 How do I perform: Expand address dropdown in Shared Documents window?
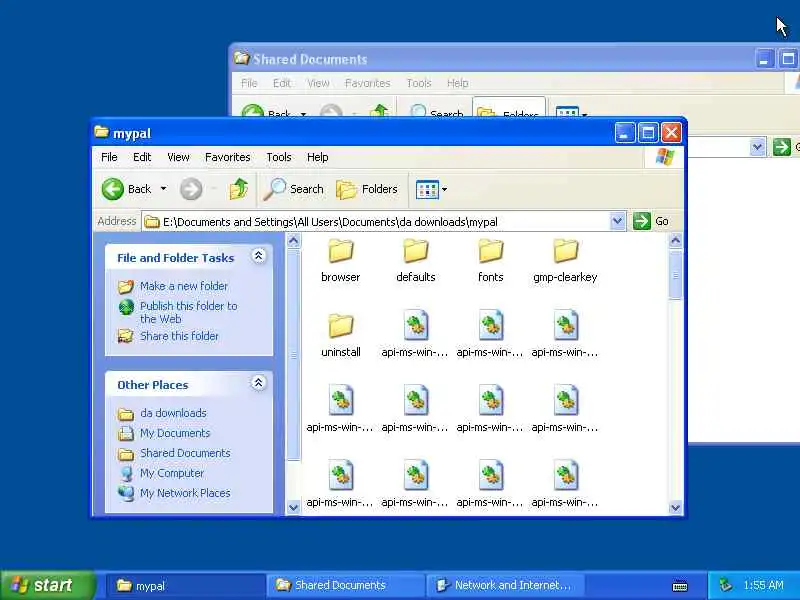point(758,147)
